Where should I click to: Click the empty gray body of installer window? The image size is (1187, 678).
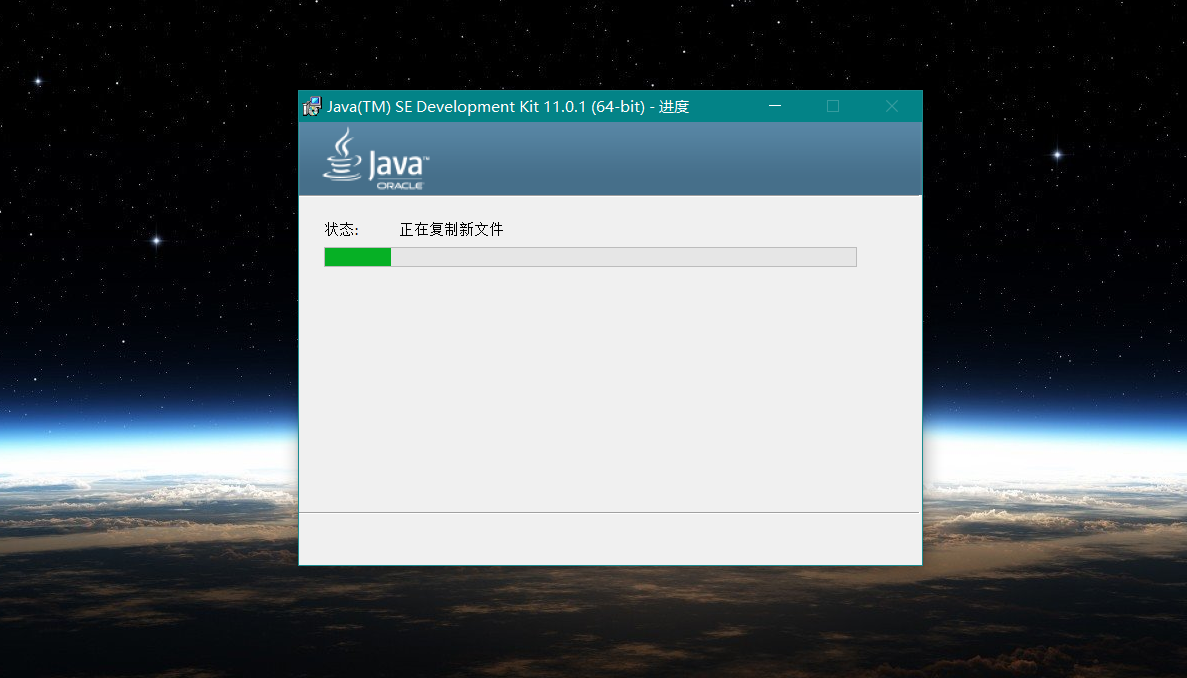pos(610,390)
